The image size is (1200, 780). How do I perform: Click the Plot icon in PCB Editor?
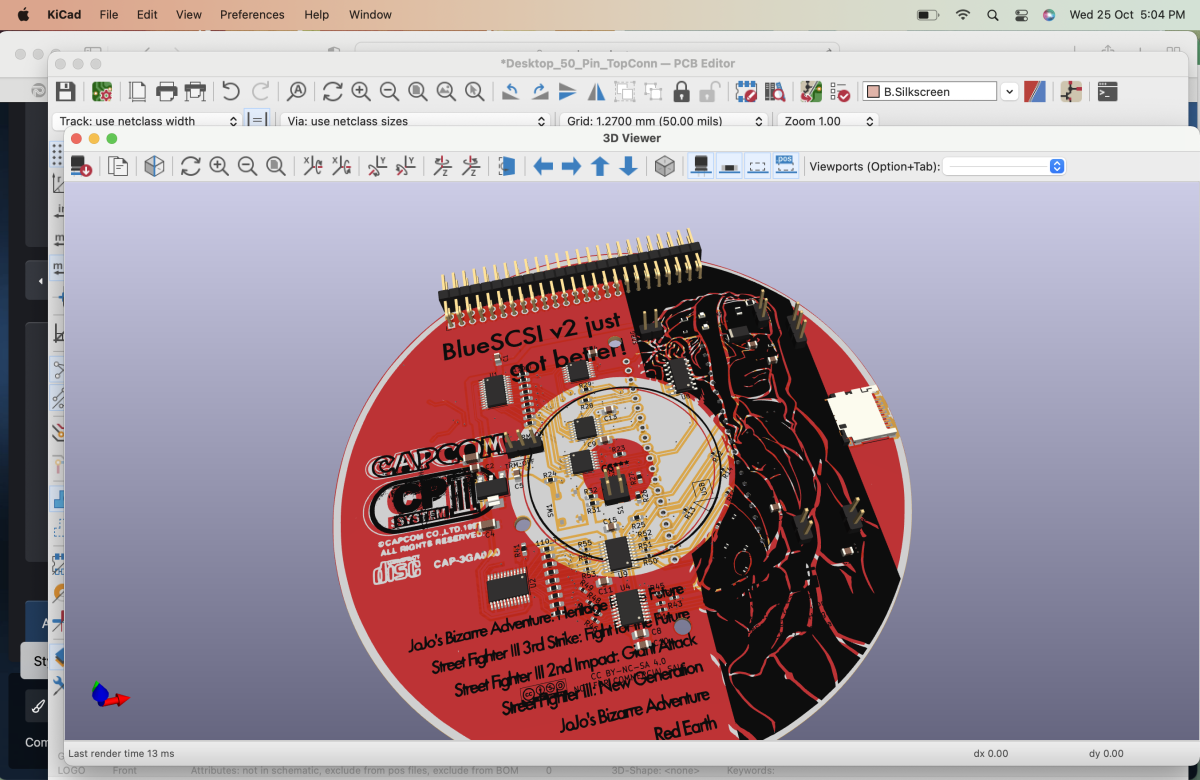[195, 92]
